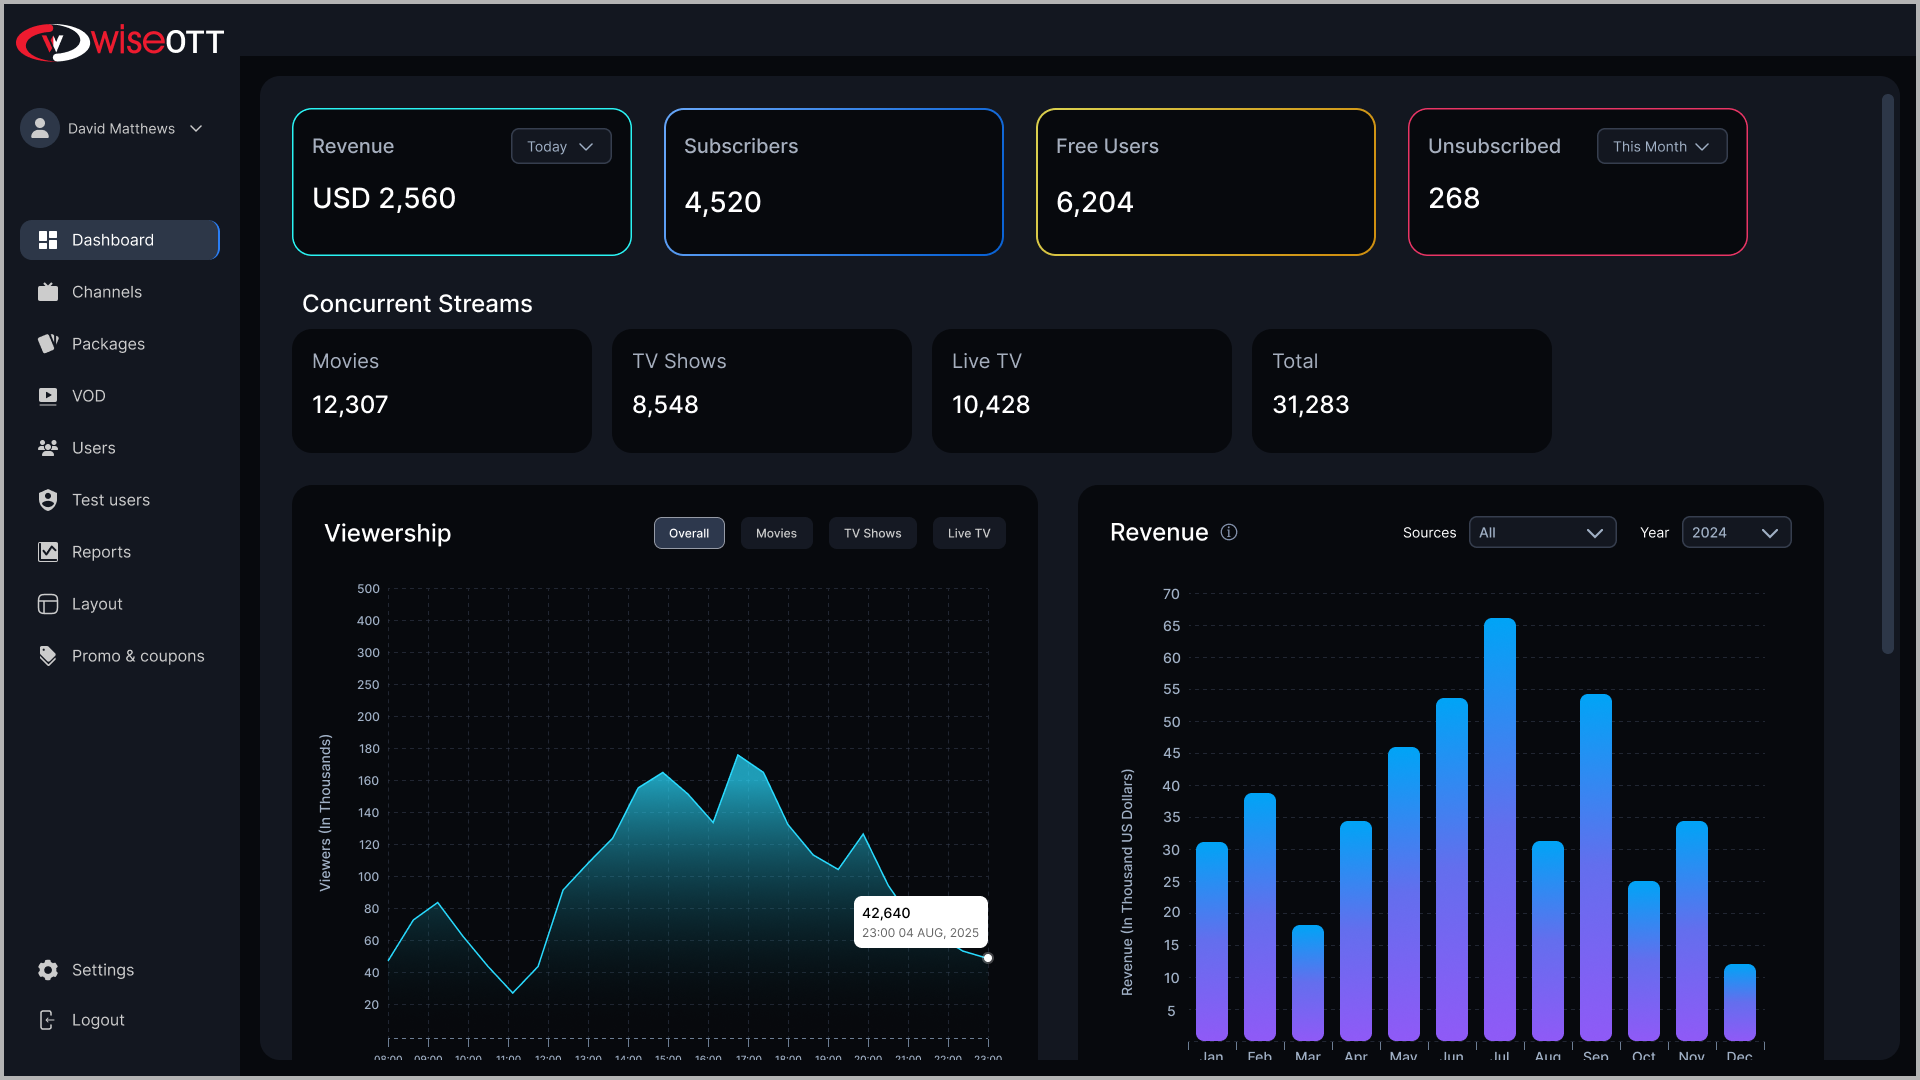
Task: Click the Logout door icon
Action: (x=48, y=1020)
